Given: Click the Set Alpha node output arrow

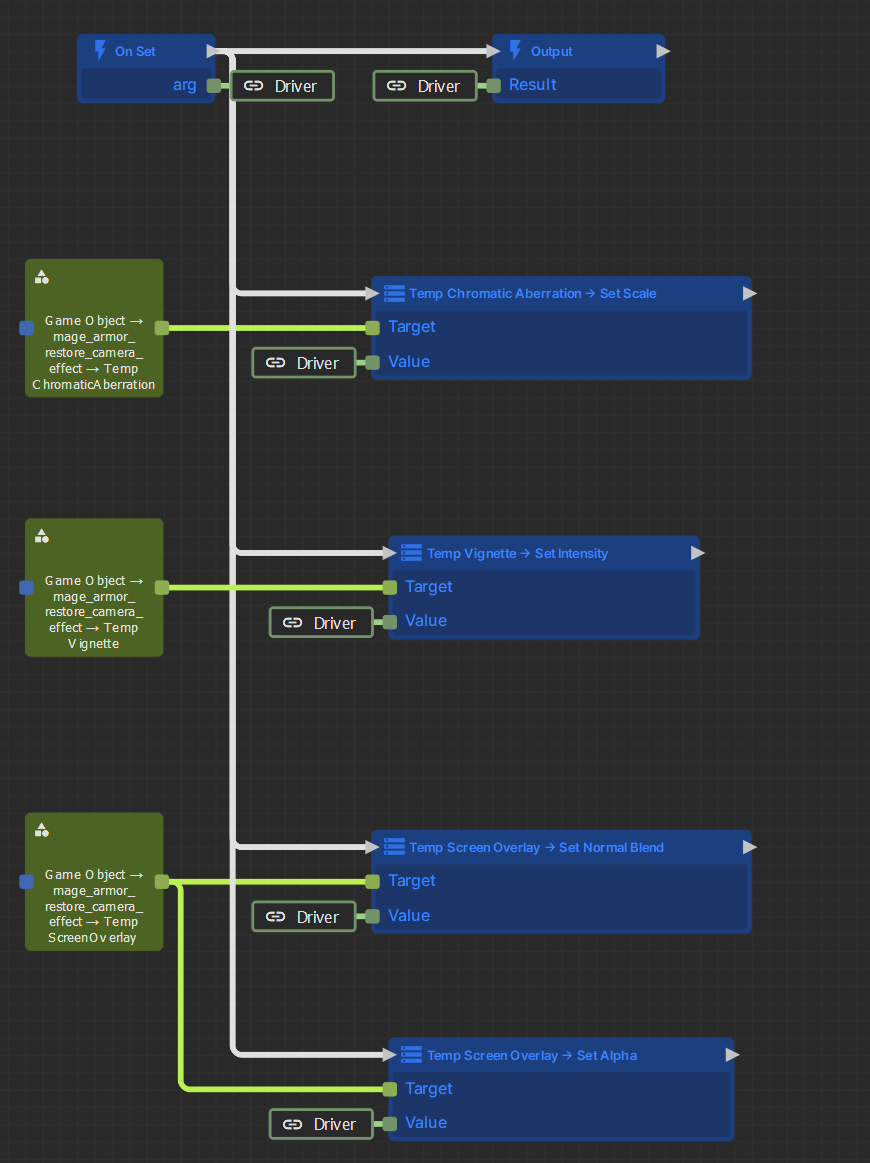Looking at the screenshot, I should click(732, 1055).
